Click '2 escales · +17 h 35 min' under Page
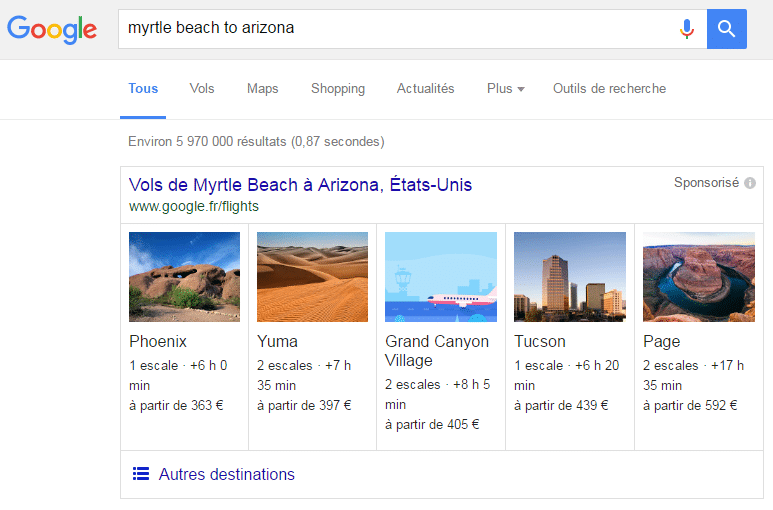This screenshot has width=773, height=510. tap(694, 375)
